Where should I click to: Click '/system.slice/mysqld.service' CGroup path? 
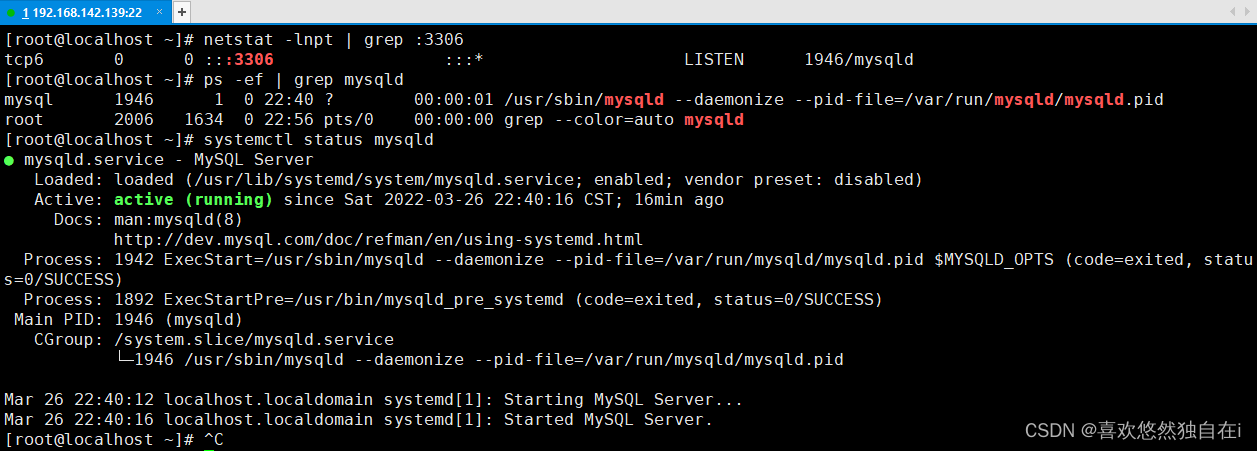coord(254,340)
